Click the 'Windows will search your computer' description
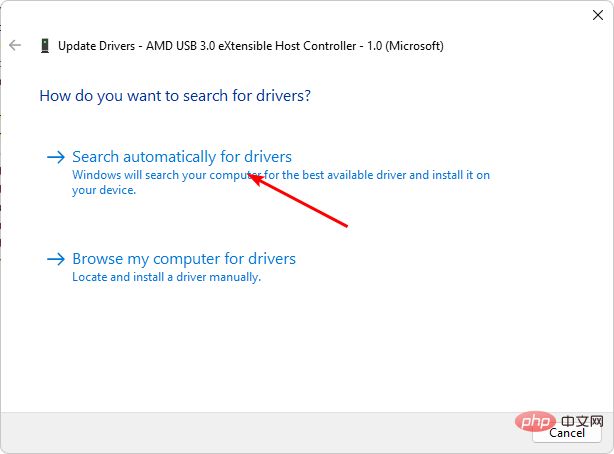 pyautogui.click(x=280, y=174)
